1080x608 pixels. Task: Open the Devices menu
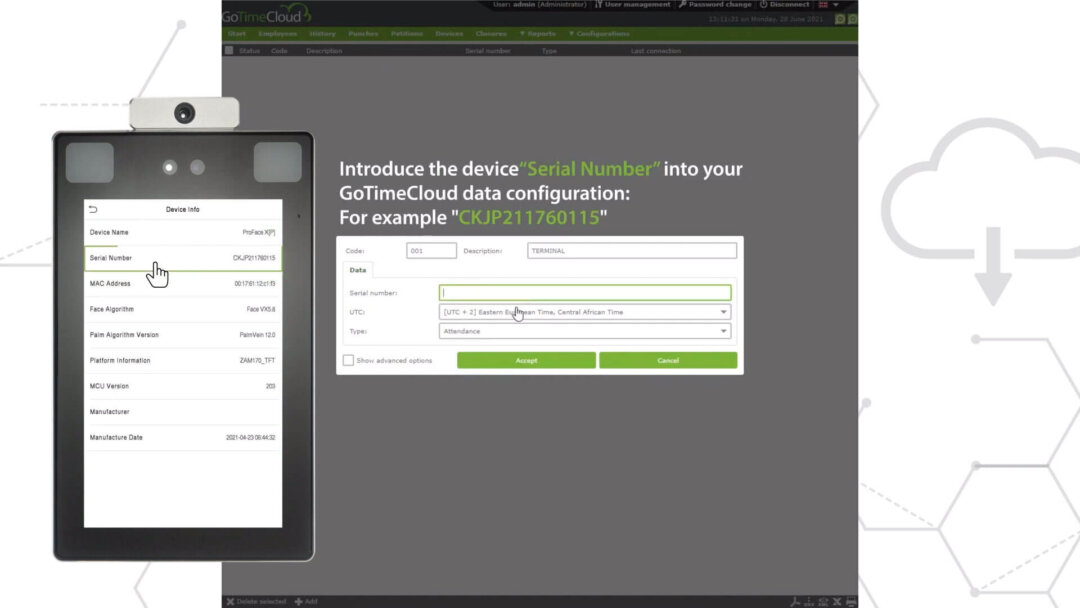point(448,33)
